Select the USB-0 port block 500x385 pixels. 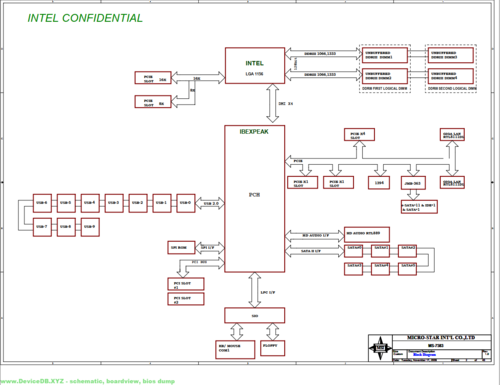[186, 203]
